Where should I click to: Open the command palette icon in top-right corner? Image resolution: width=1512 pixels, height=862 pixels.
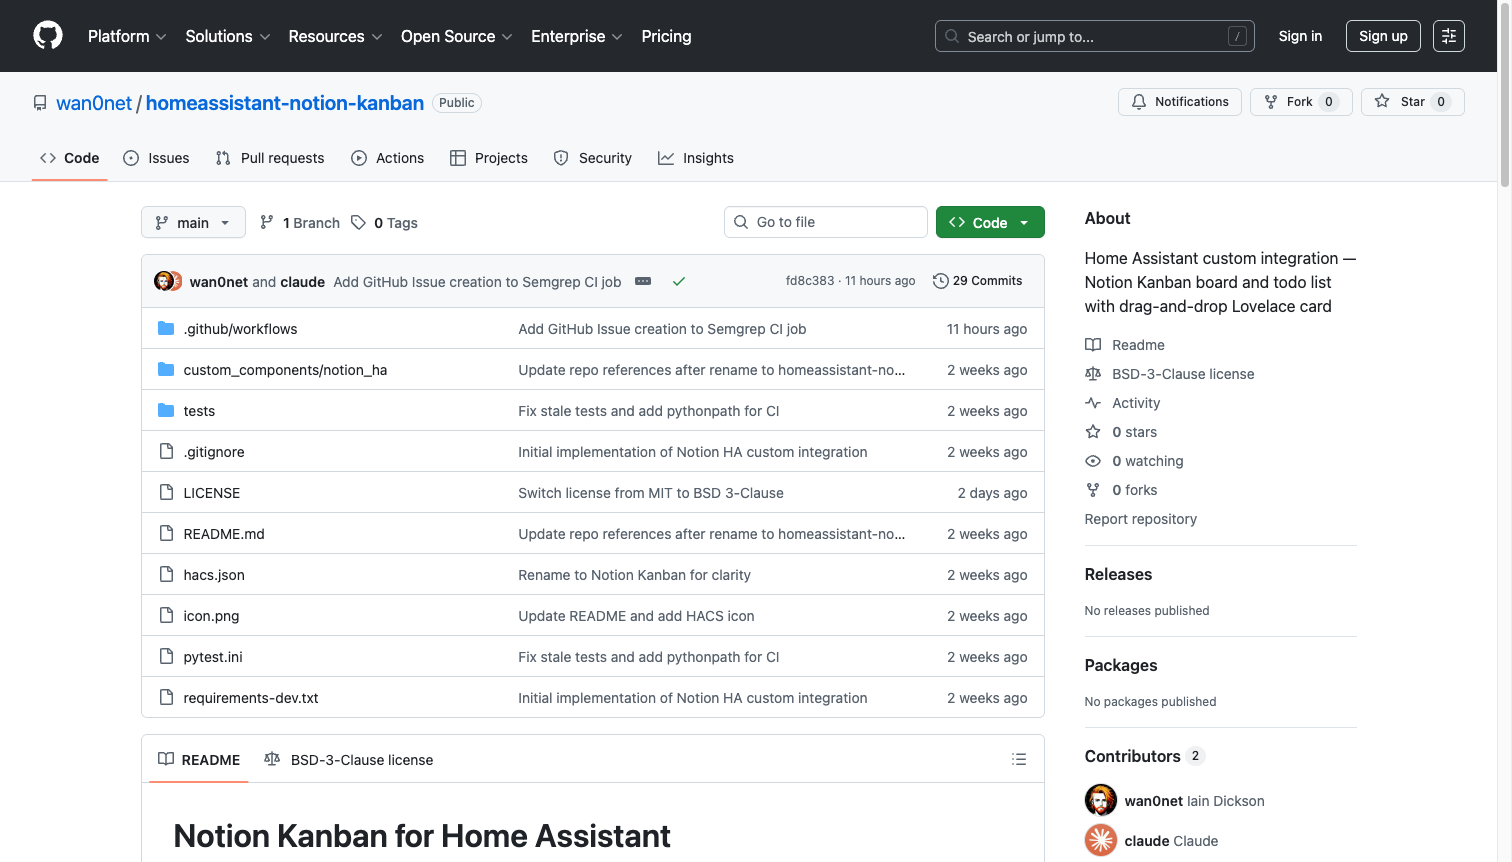[1449, 36]
